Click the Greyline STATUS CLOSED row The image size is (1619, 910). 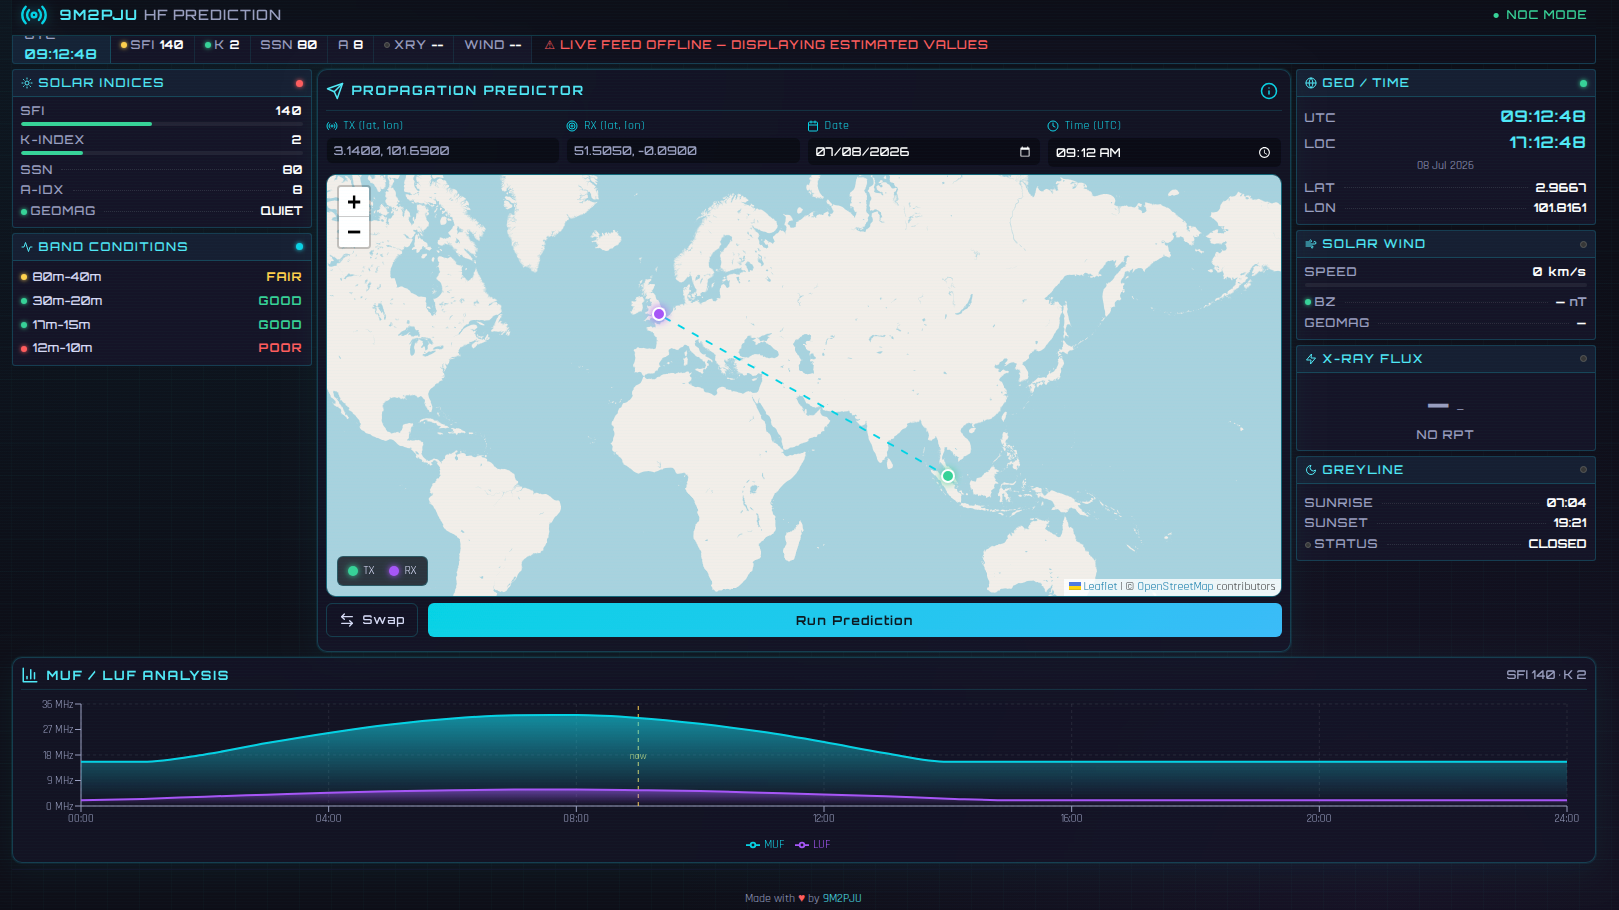pyautogui.click(x=1445, y=544)
